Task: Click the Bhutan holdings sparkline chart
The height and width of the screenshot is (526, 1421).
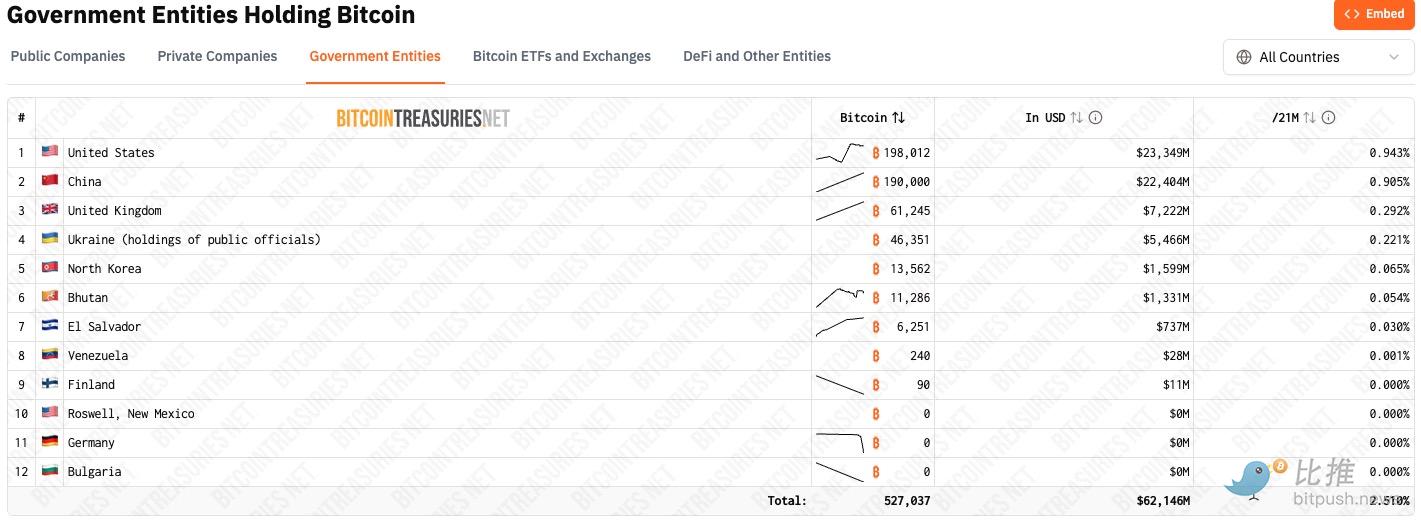Action: tap(840, 297)
